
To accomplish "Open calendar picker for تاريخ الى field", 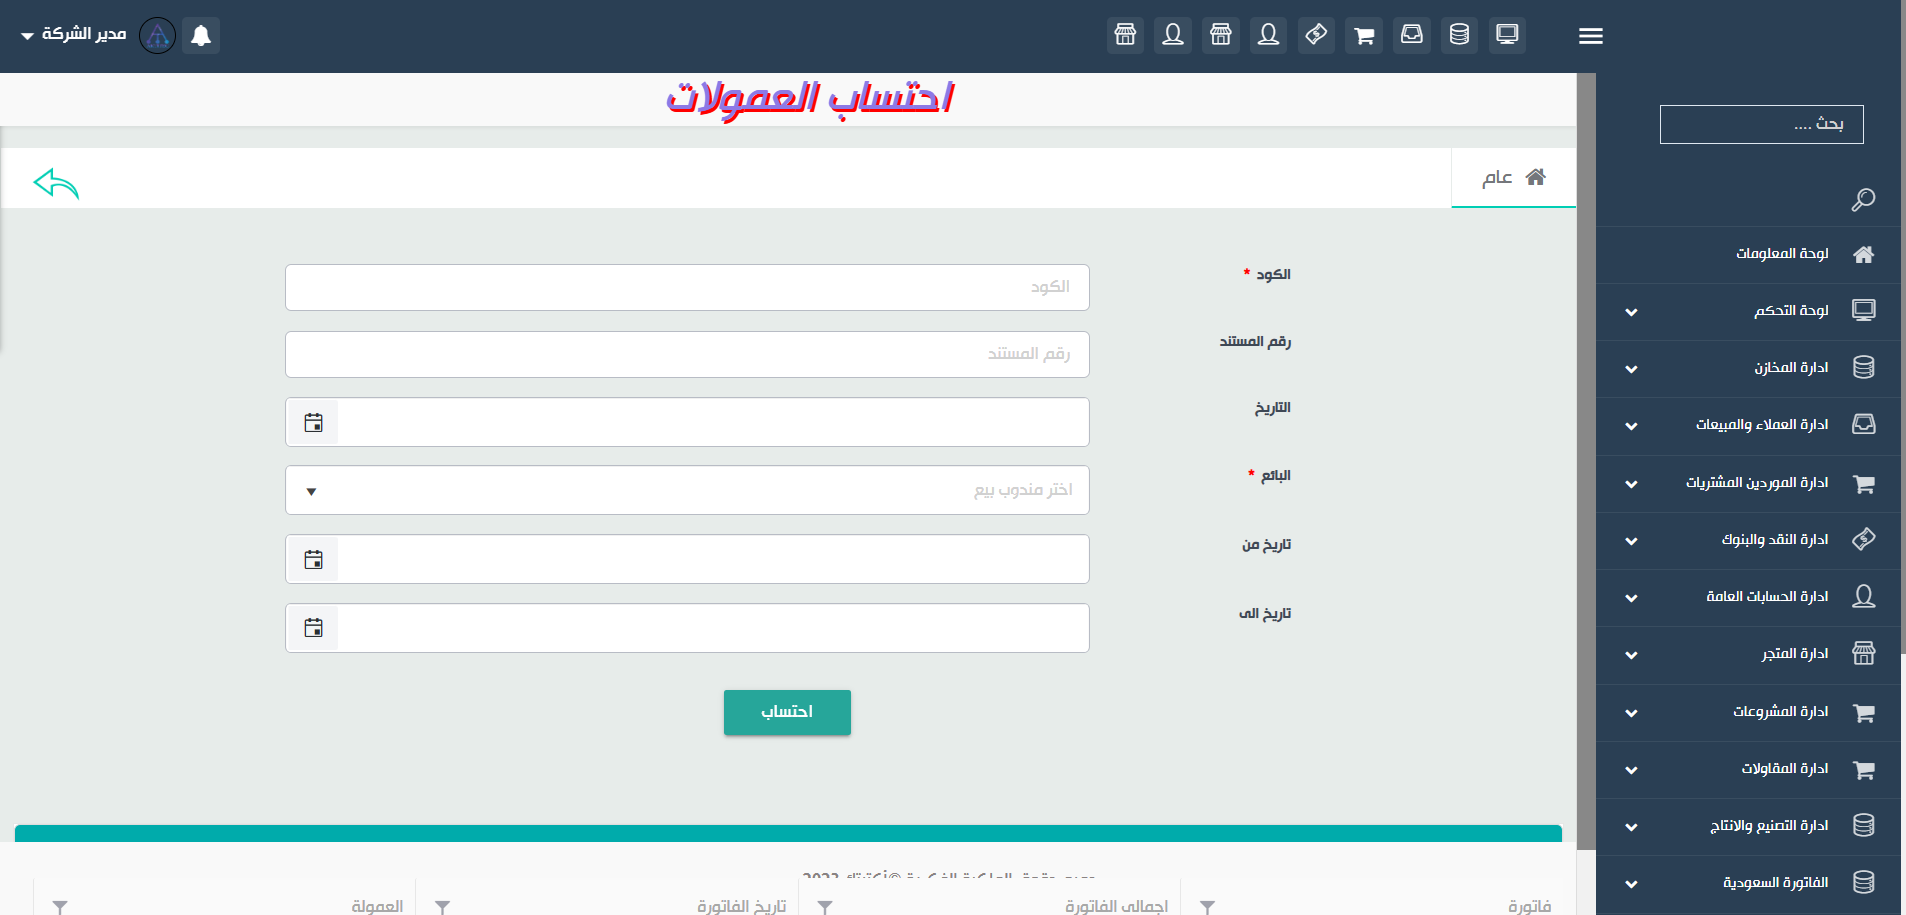I will (313, 628).
